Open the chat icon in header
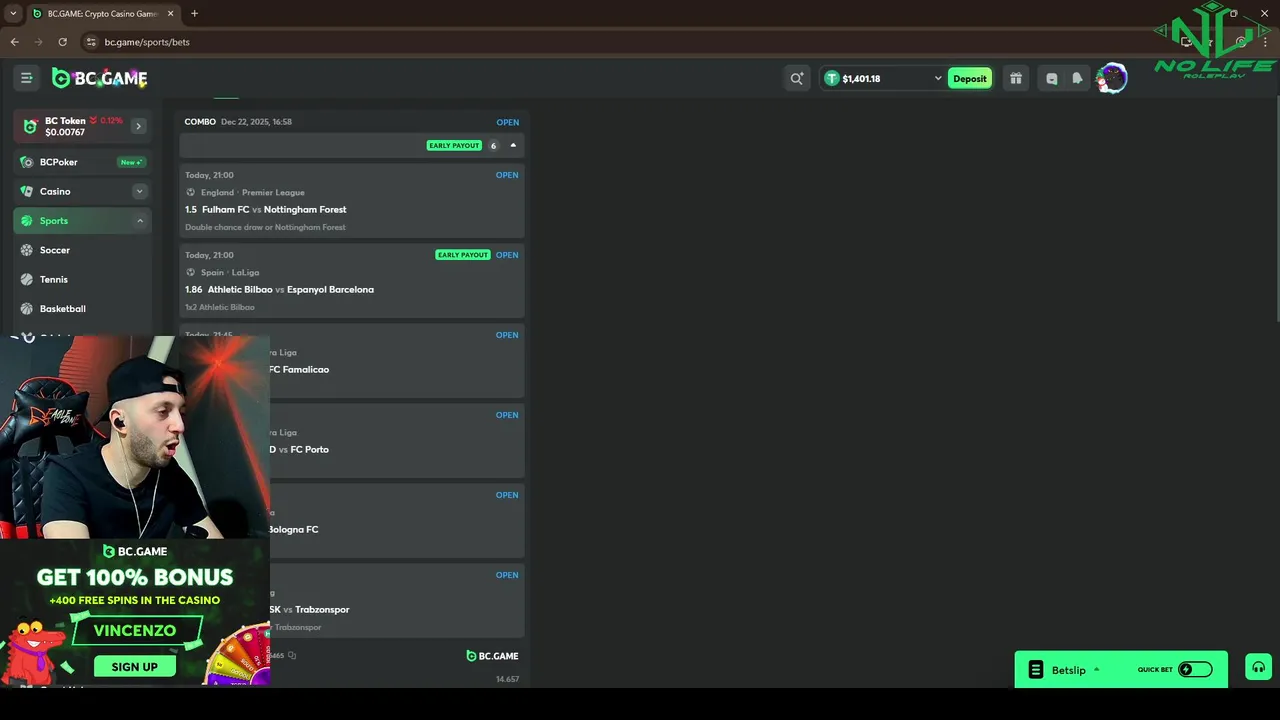The image size is (1280, 720). pos(1052,78)
